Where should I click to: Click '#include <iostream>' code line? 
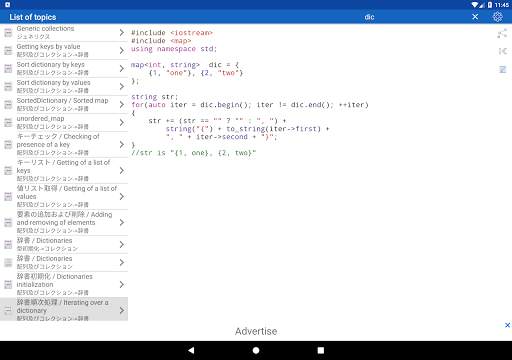click(172, 33)
